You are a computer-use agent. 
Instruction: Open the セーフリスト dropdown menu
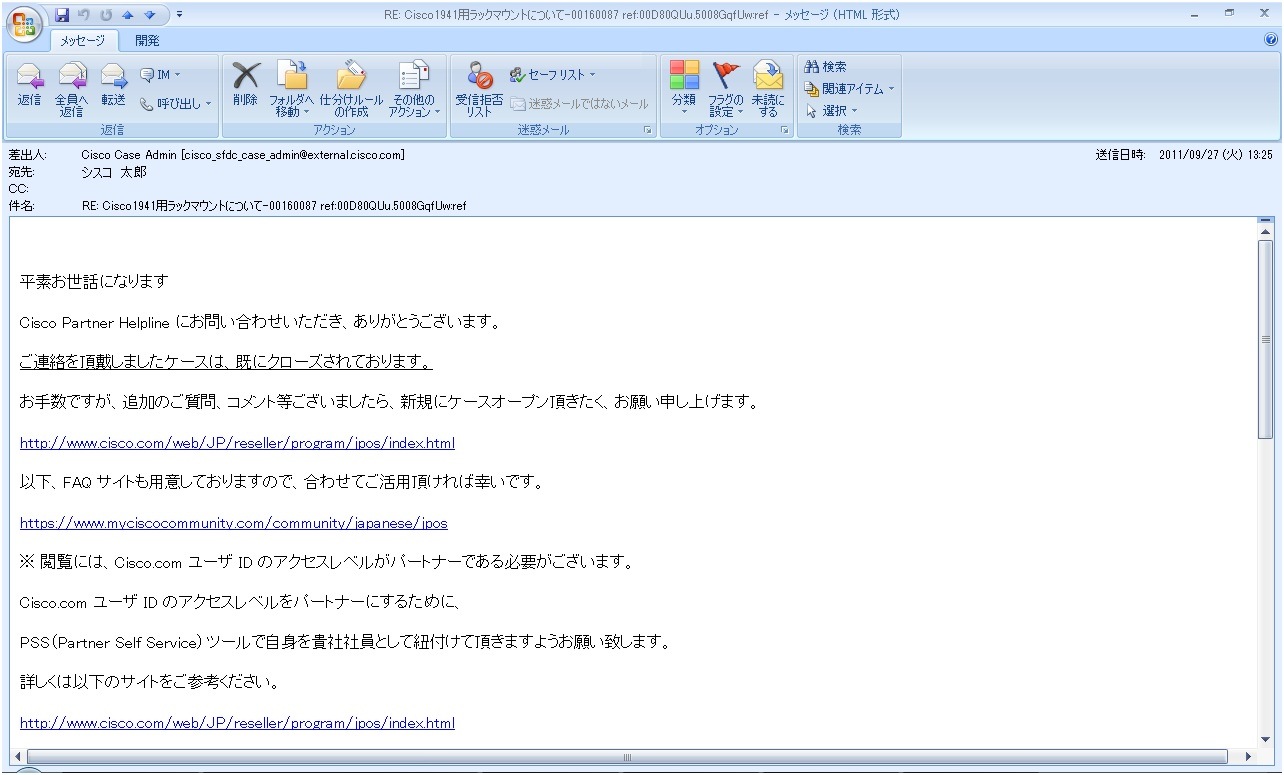click(x=552, y=74)
